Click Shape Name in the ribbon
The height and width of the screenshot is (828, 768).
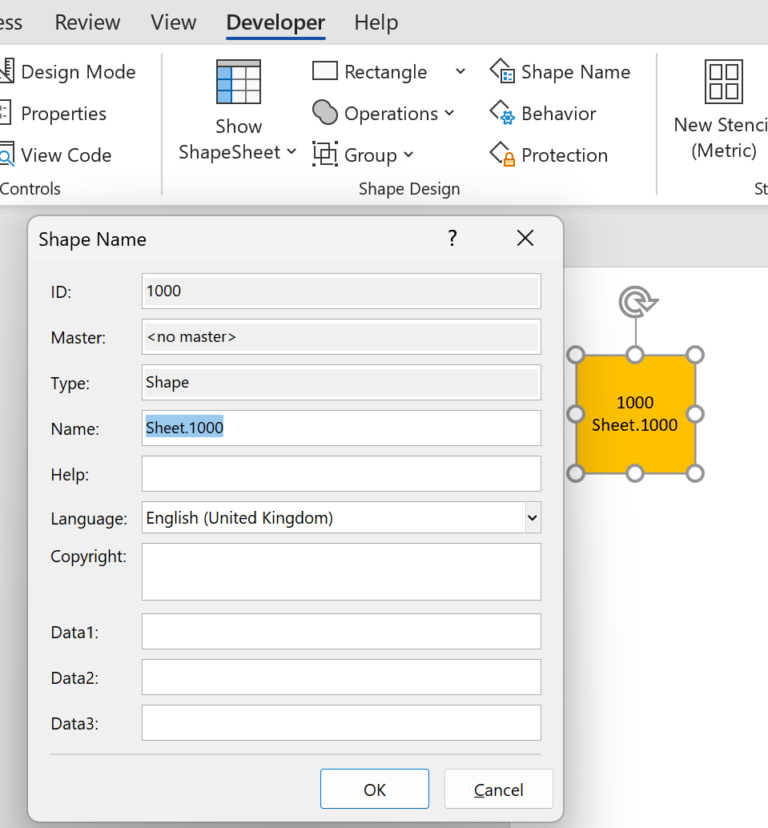coord(561,71)
